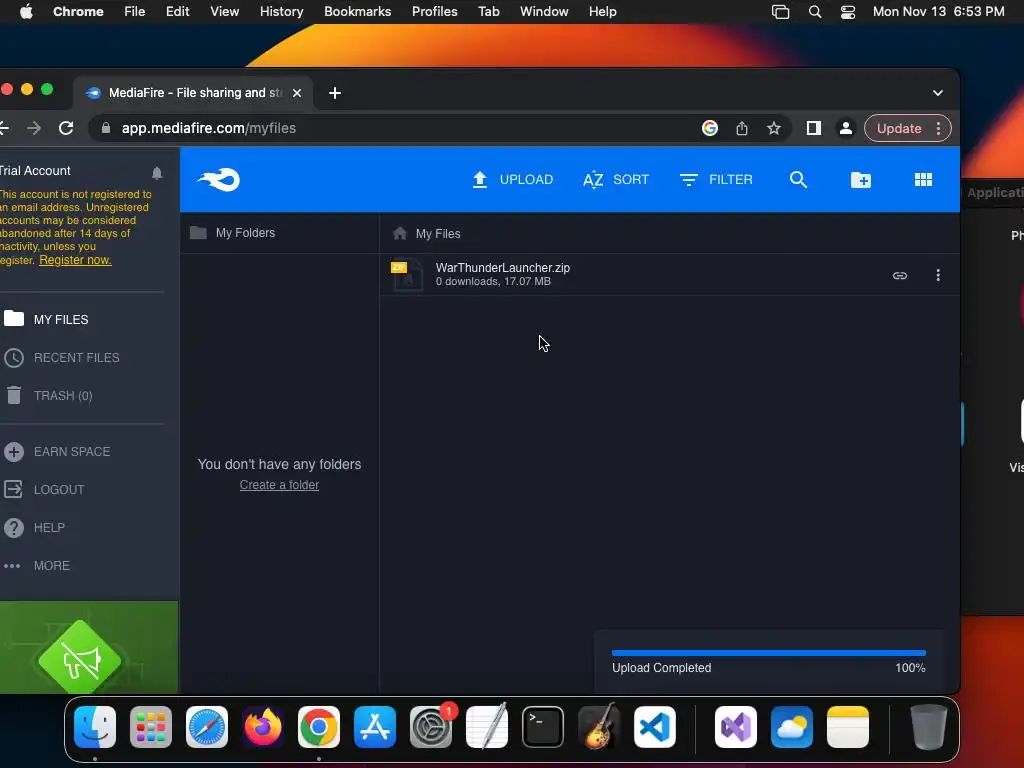The height and width of the screenshot is (768, 1024).
Task: Launch Safari from the dock
Action: 207,727
